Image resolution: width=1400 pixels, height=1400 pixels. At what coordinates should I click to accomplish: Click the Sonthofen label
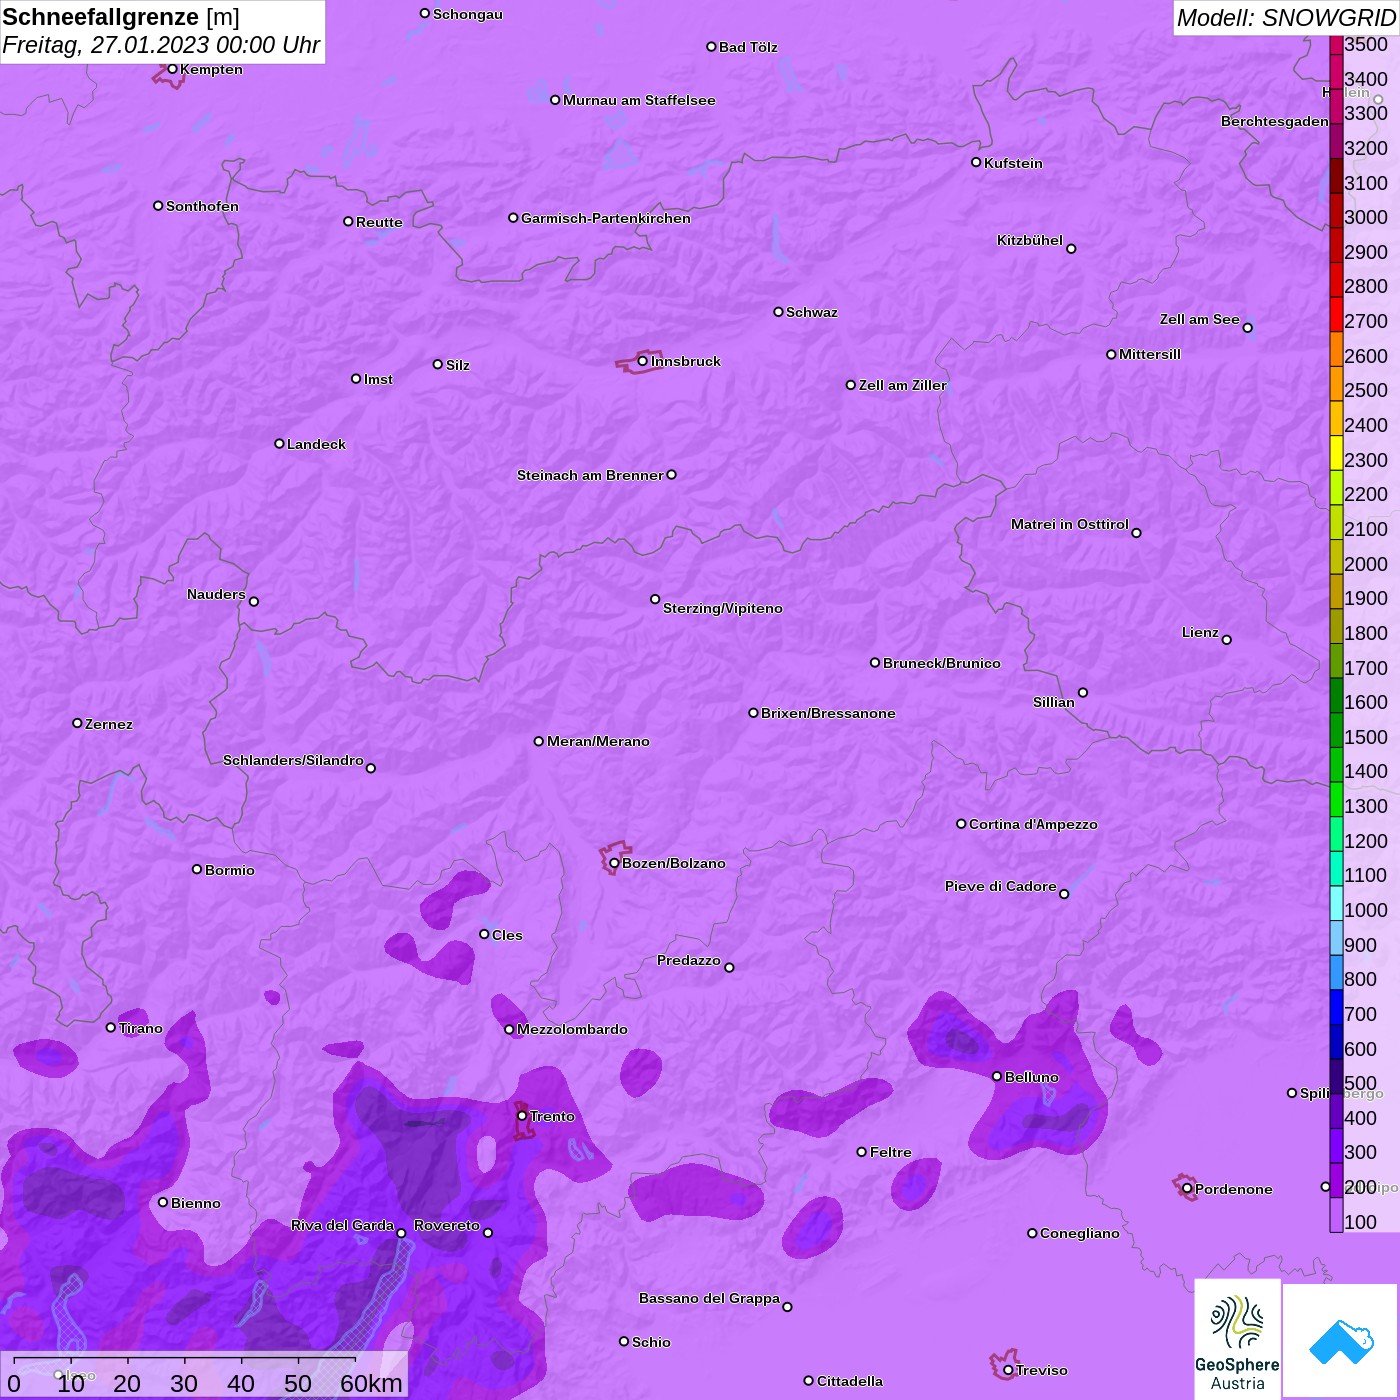(203, 206)
